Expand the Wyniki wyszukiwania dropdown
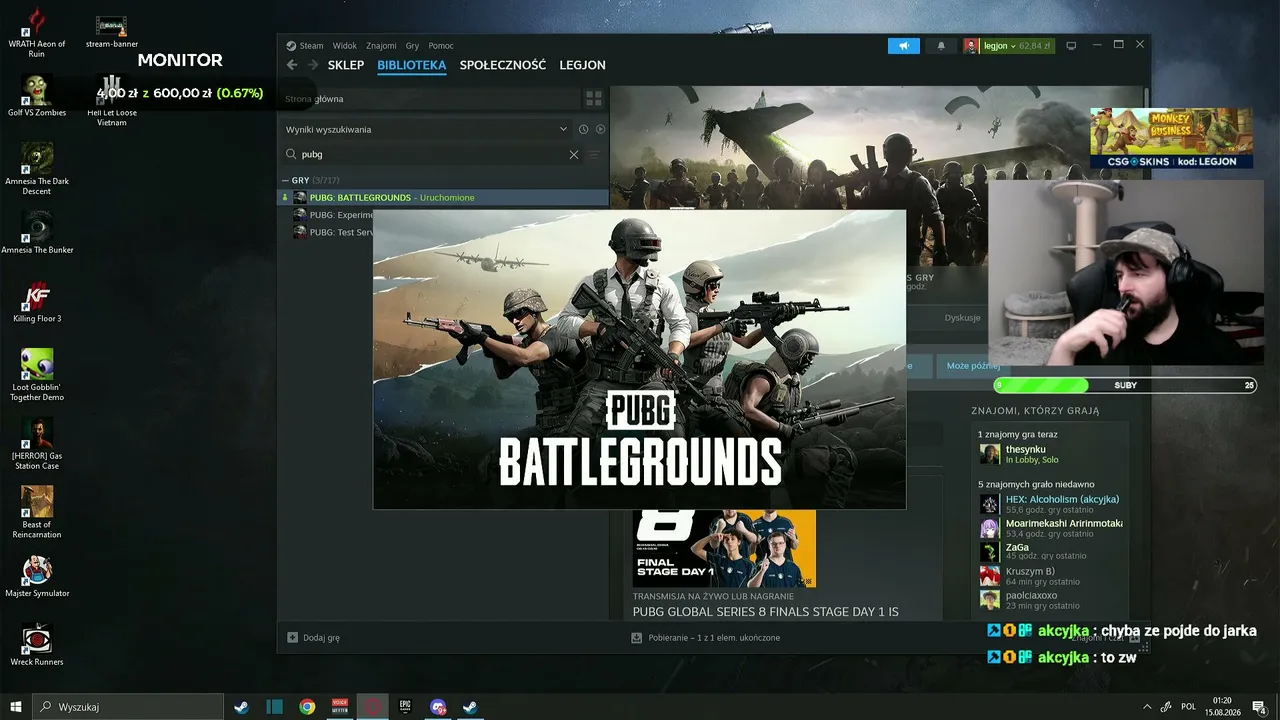The width and height of the screenshot is (1280, 720). pos(426,129)
